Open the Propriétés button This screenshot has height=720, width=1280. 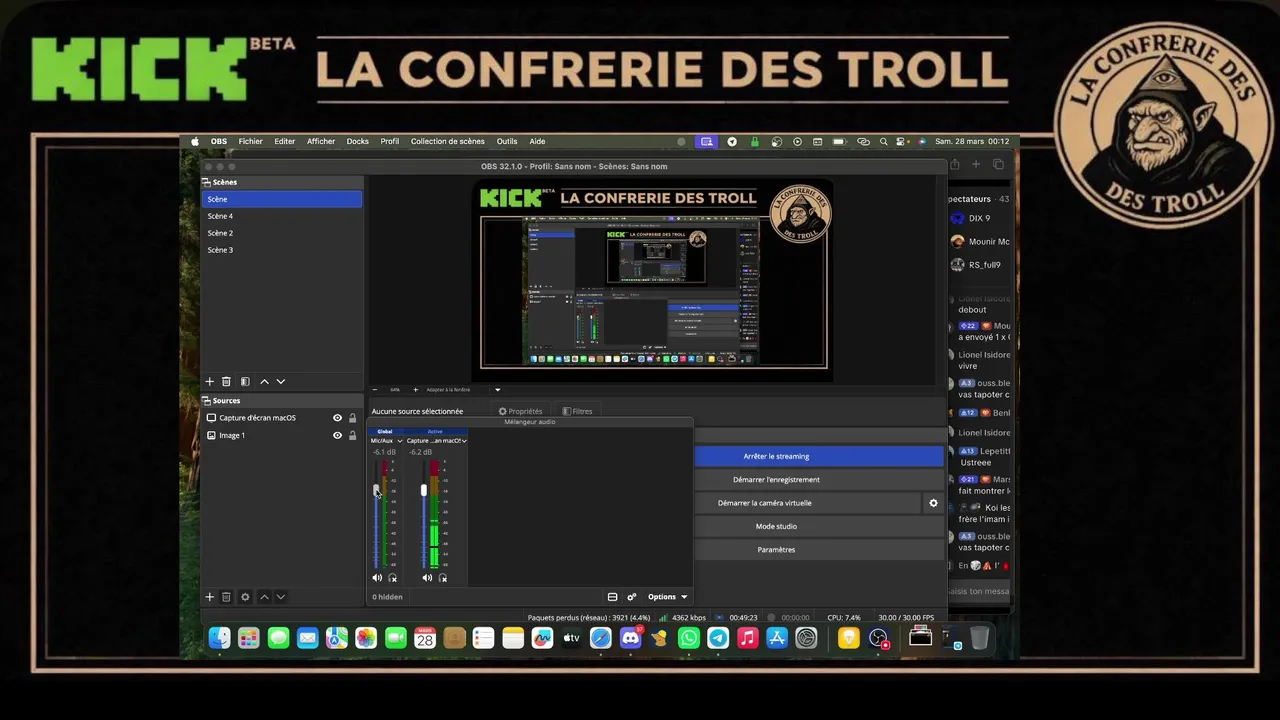click(520, 411)
